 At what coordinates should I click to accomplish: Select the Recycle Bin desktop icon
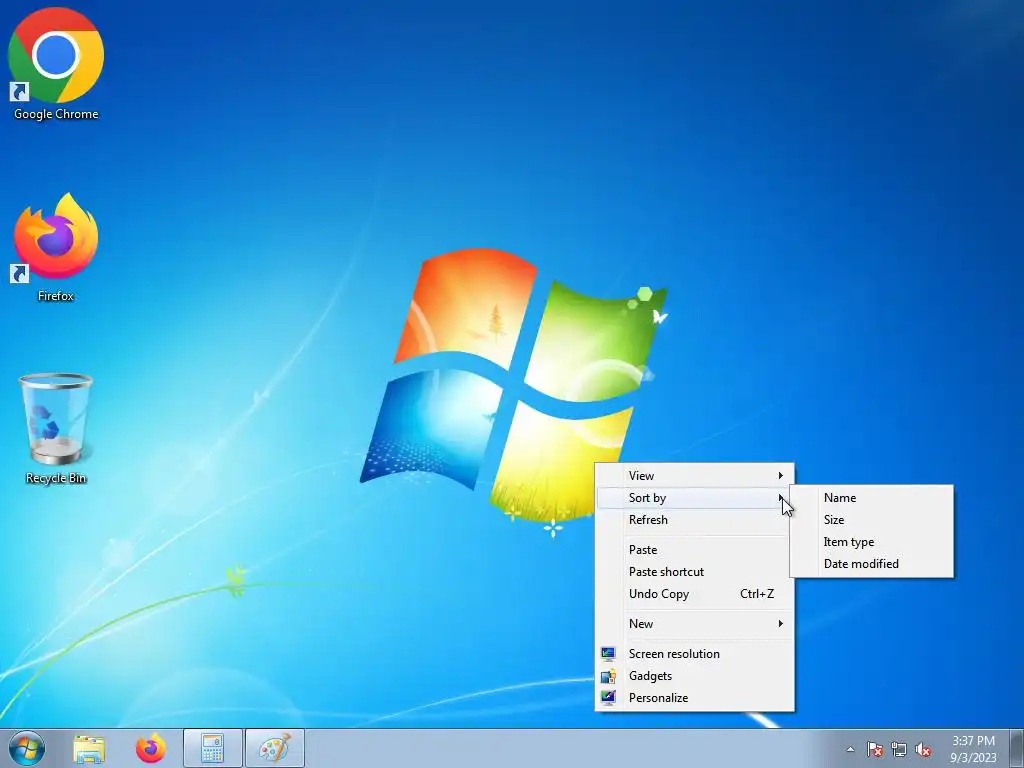tap(56, 428)
